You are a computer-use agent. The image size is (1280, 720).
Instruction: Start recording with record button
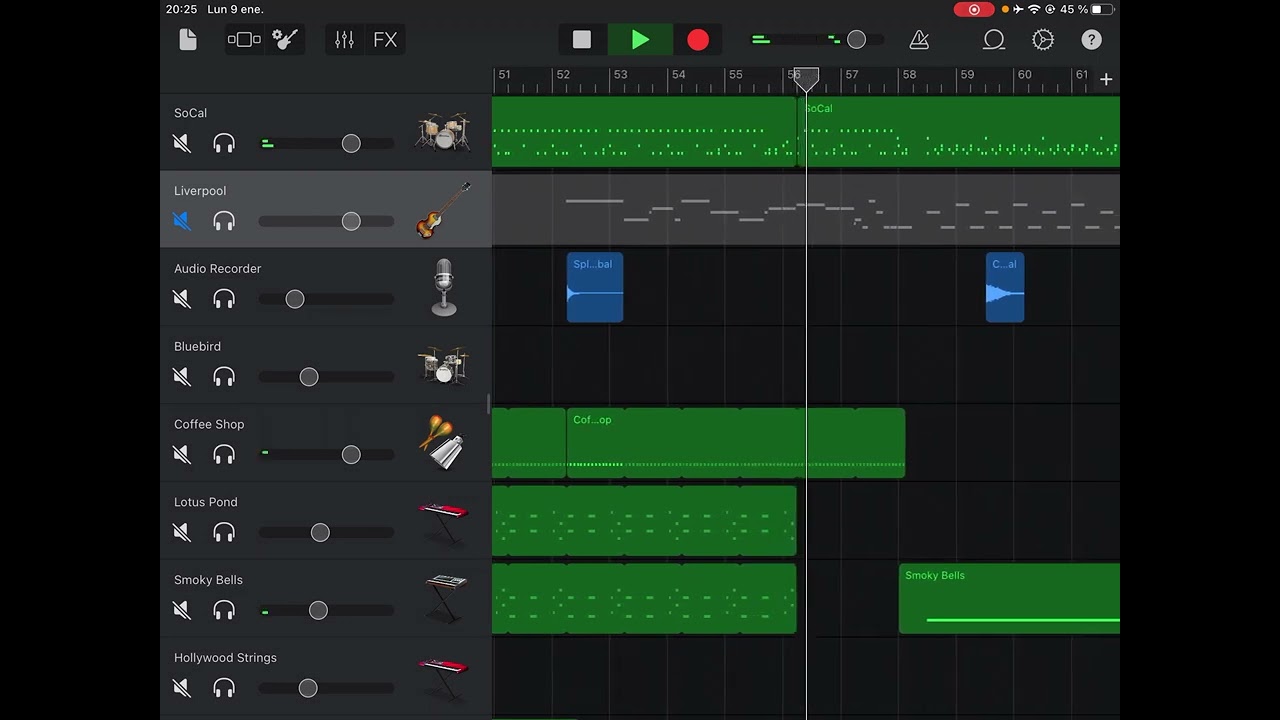698,40
